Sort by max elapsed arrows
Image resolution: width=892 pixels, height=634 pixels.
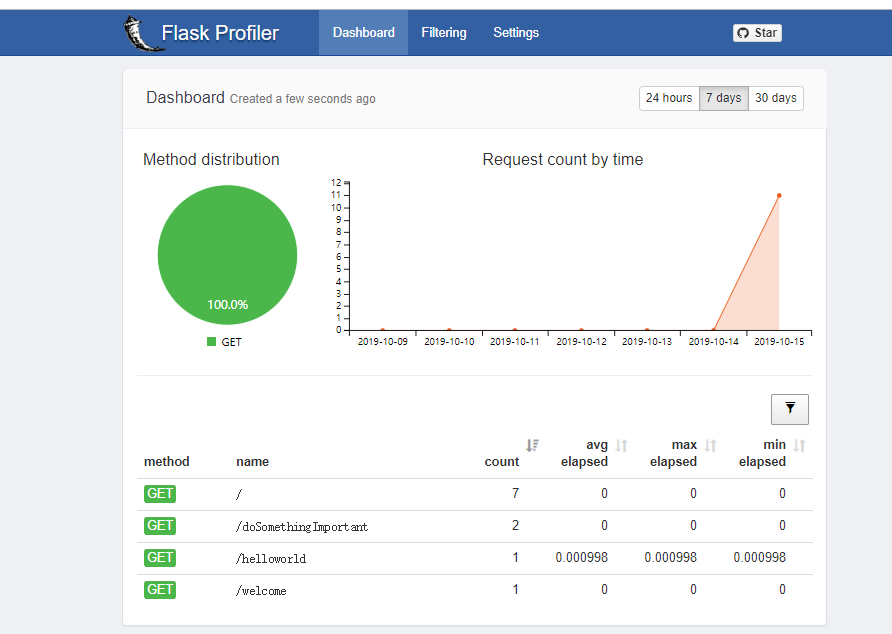click(x=711, y=445)
